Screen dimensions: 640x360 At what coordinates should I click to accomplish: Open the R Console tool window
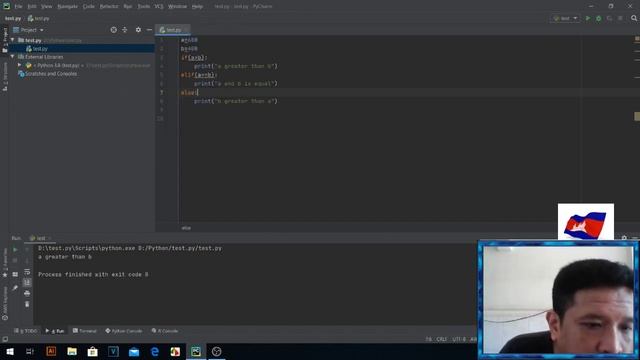click(x=165, y=331)
